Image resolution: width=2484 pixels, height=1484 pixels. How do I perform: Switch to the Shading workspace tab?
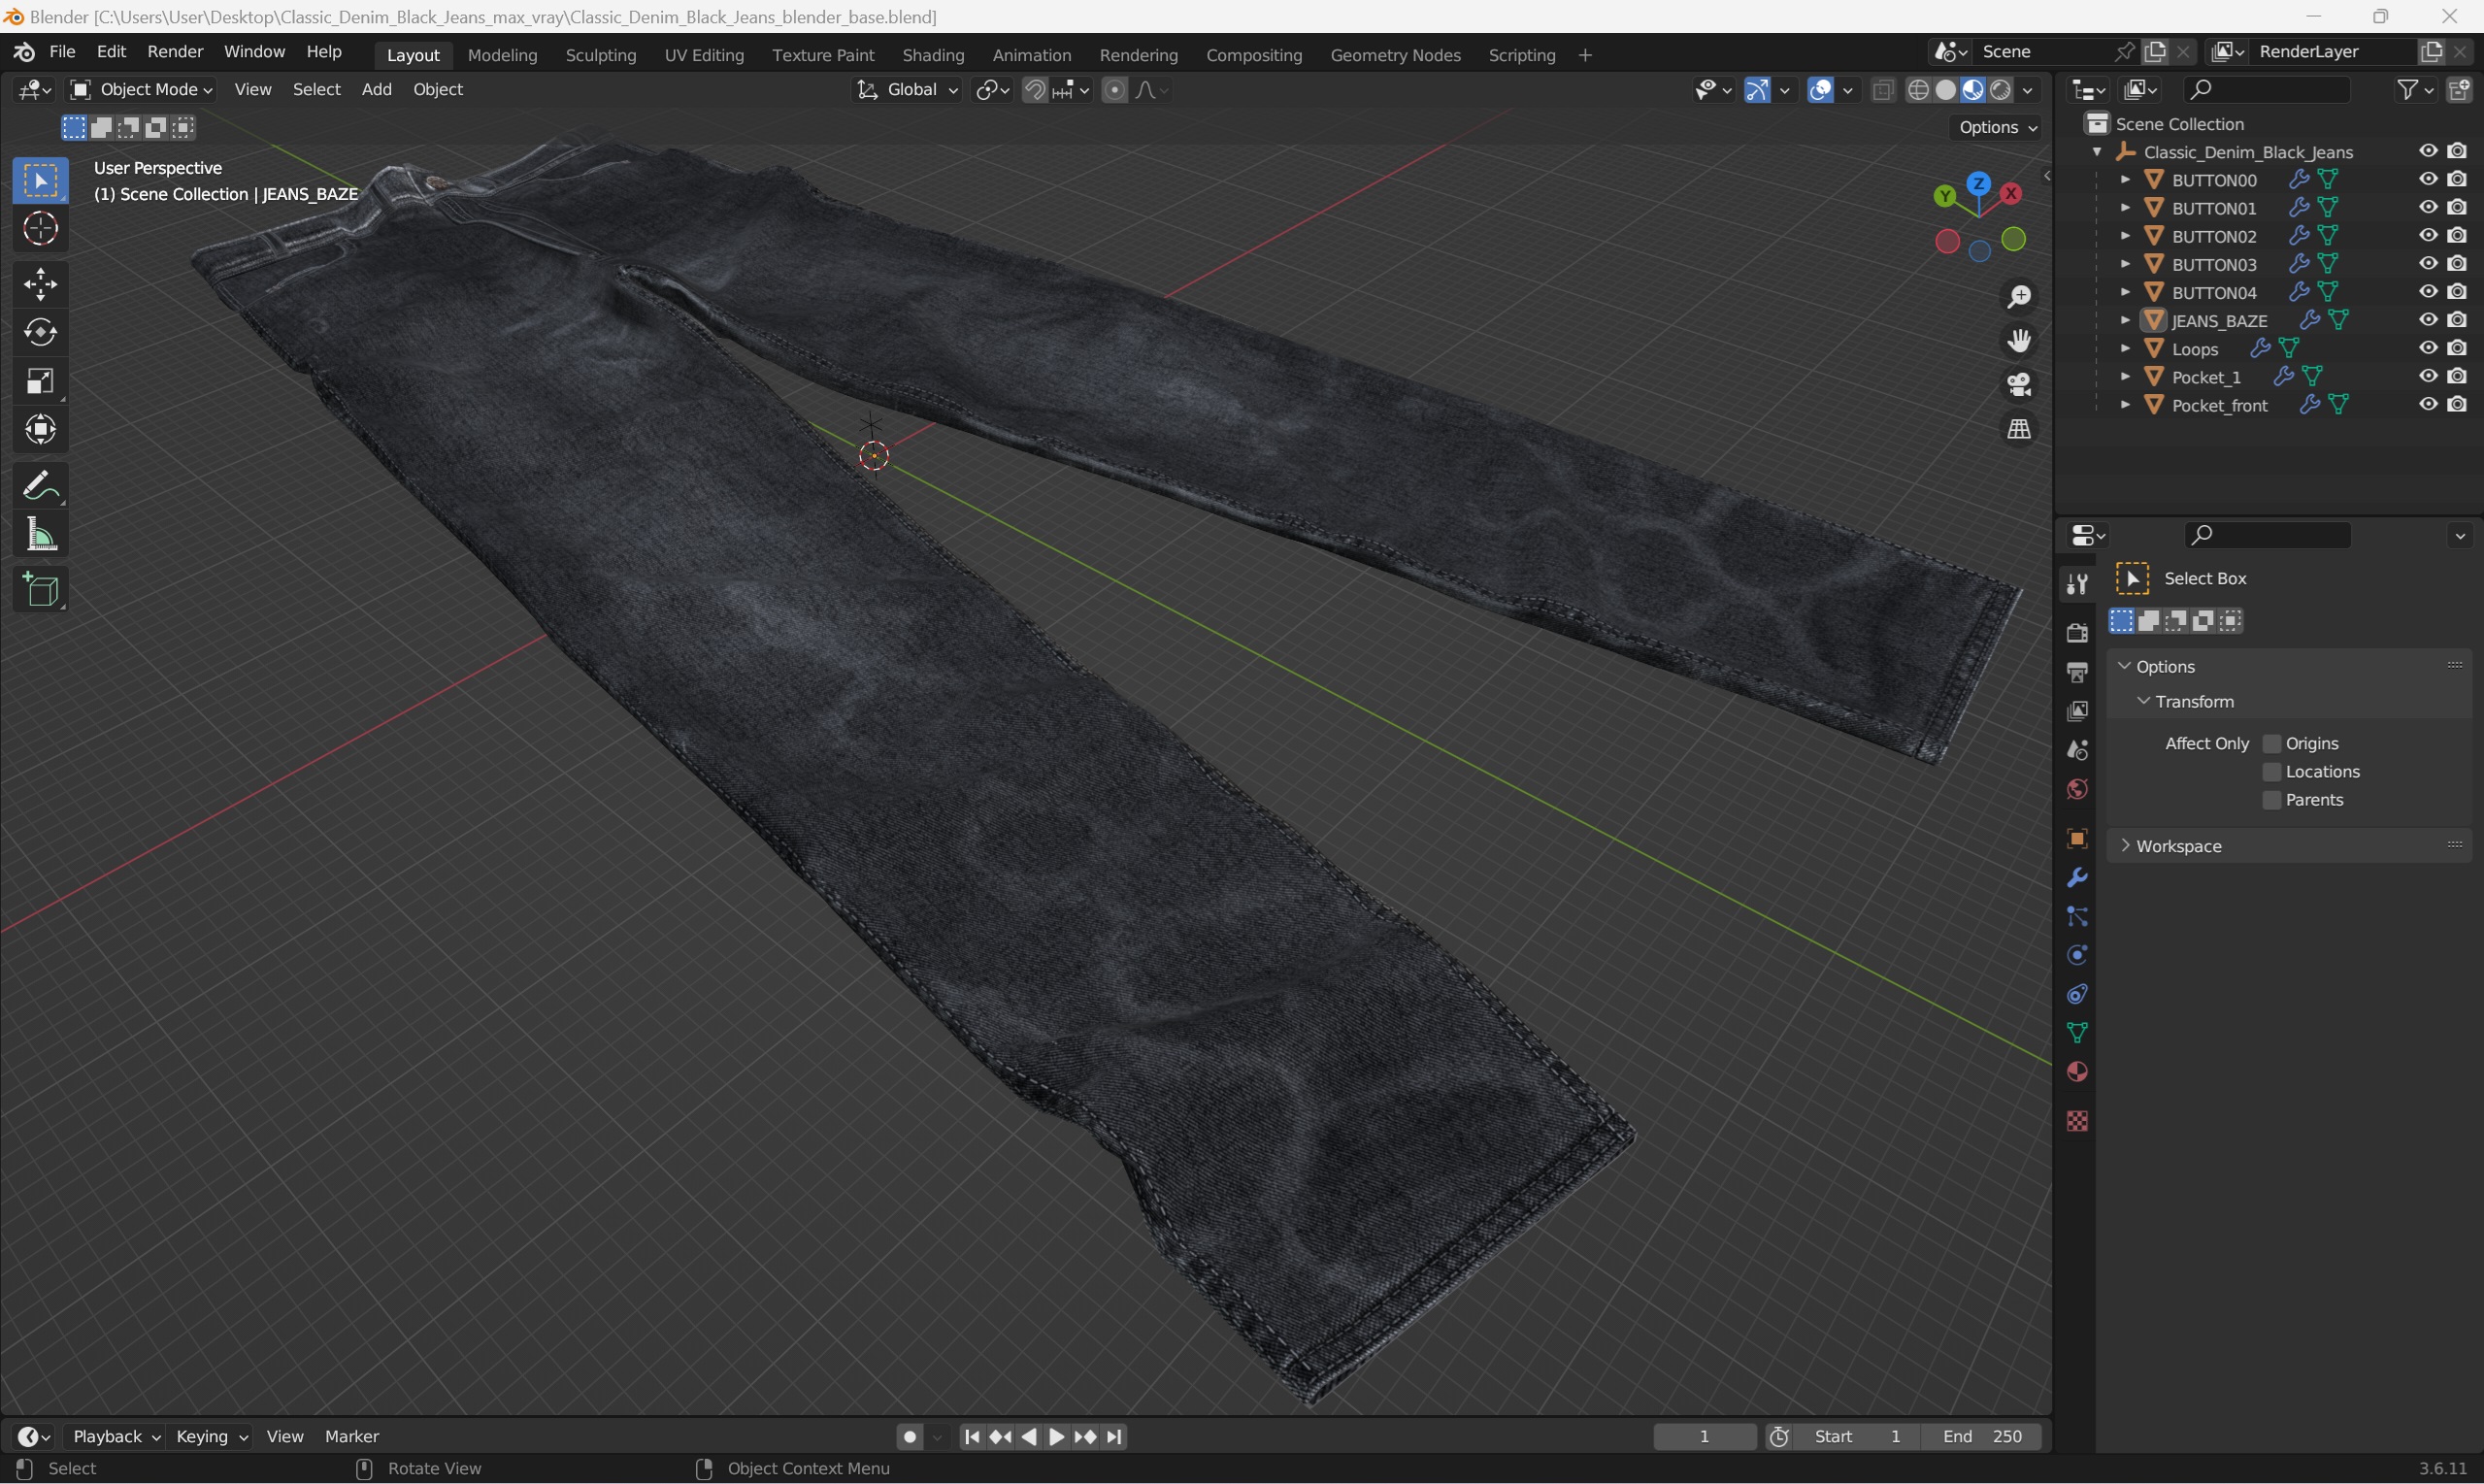933,55
